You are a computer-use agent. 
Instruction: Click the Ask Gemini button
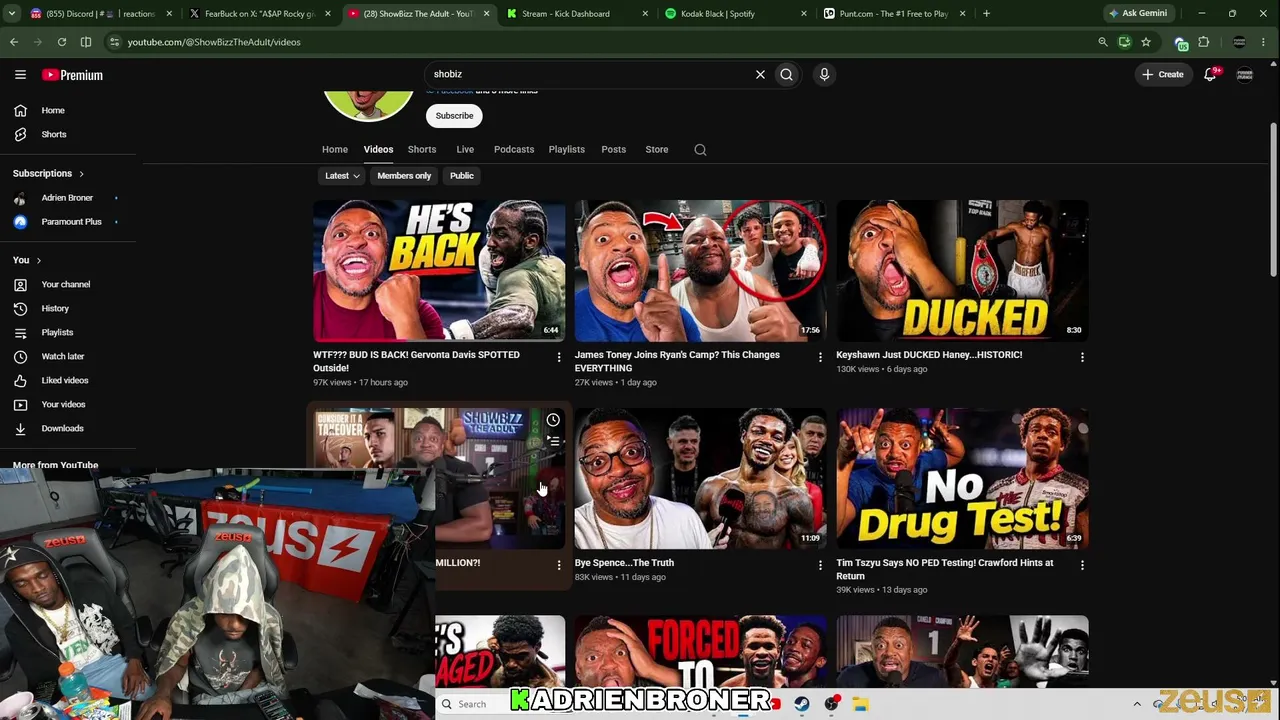pos(1138,14)
